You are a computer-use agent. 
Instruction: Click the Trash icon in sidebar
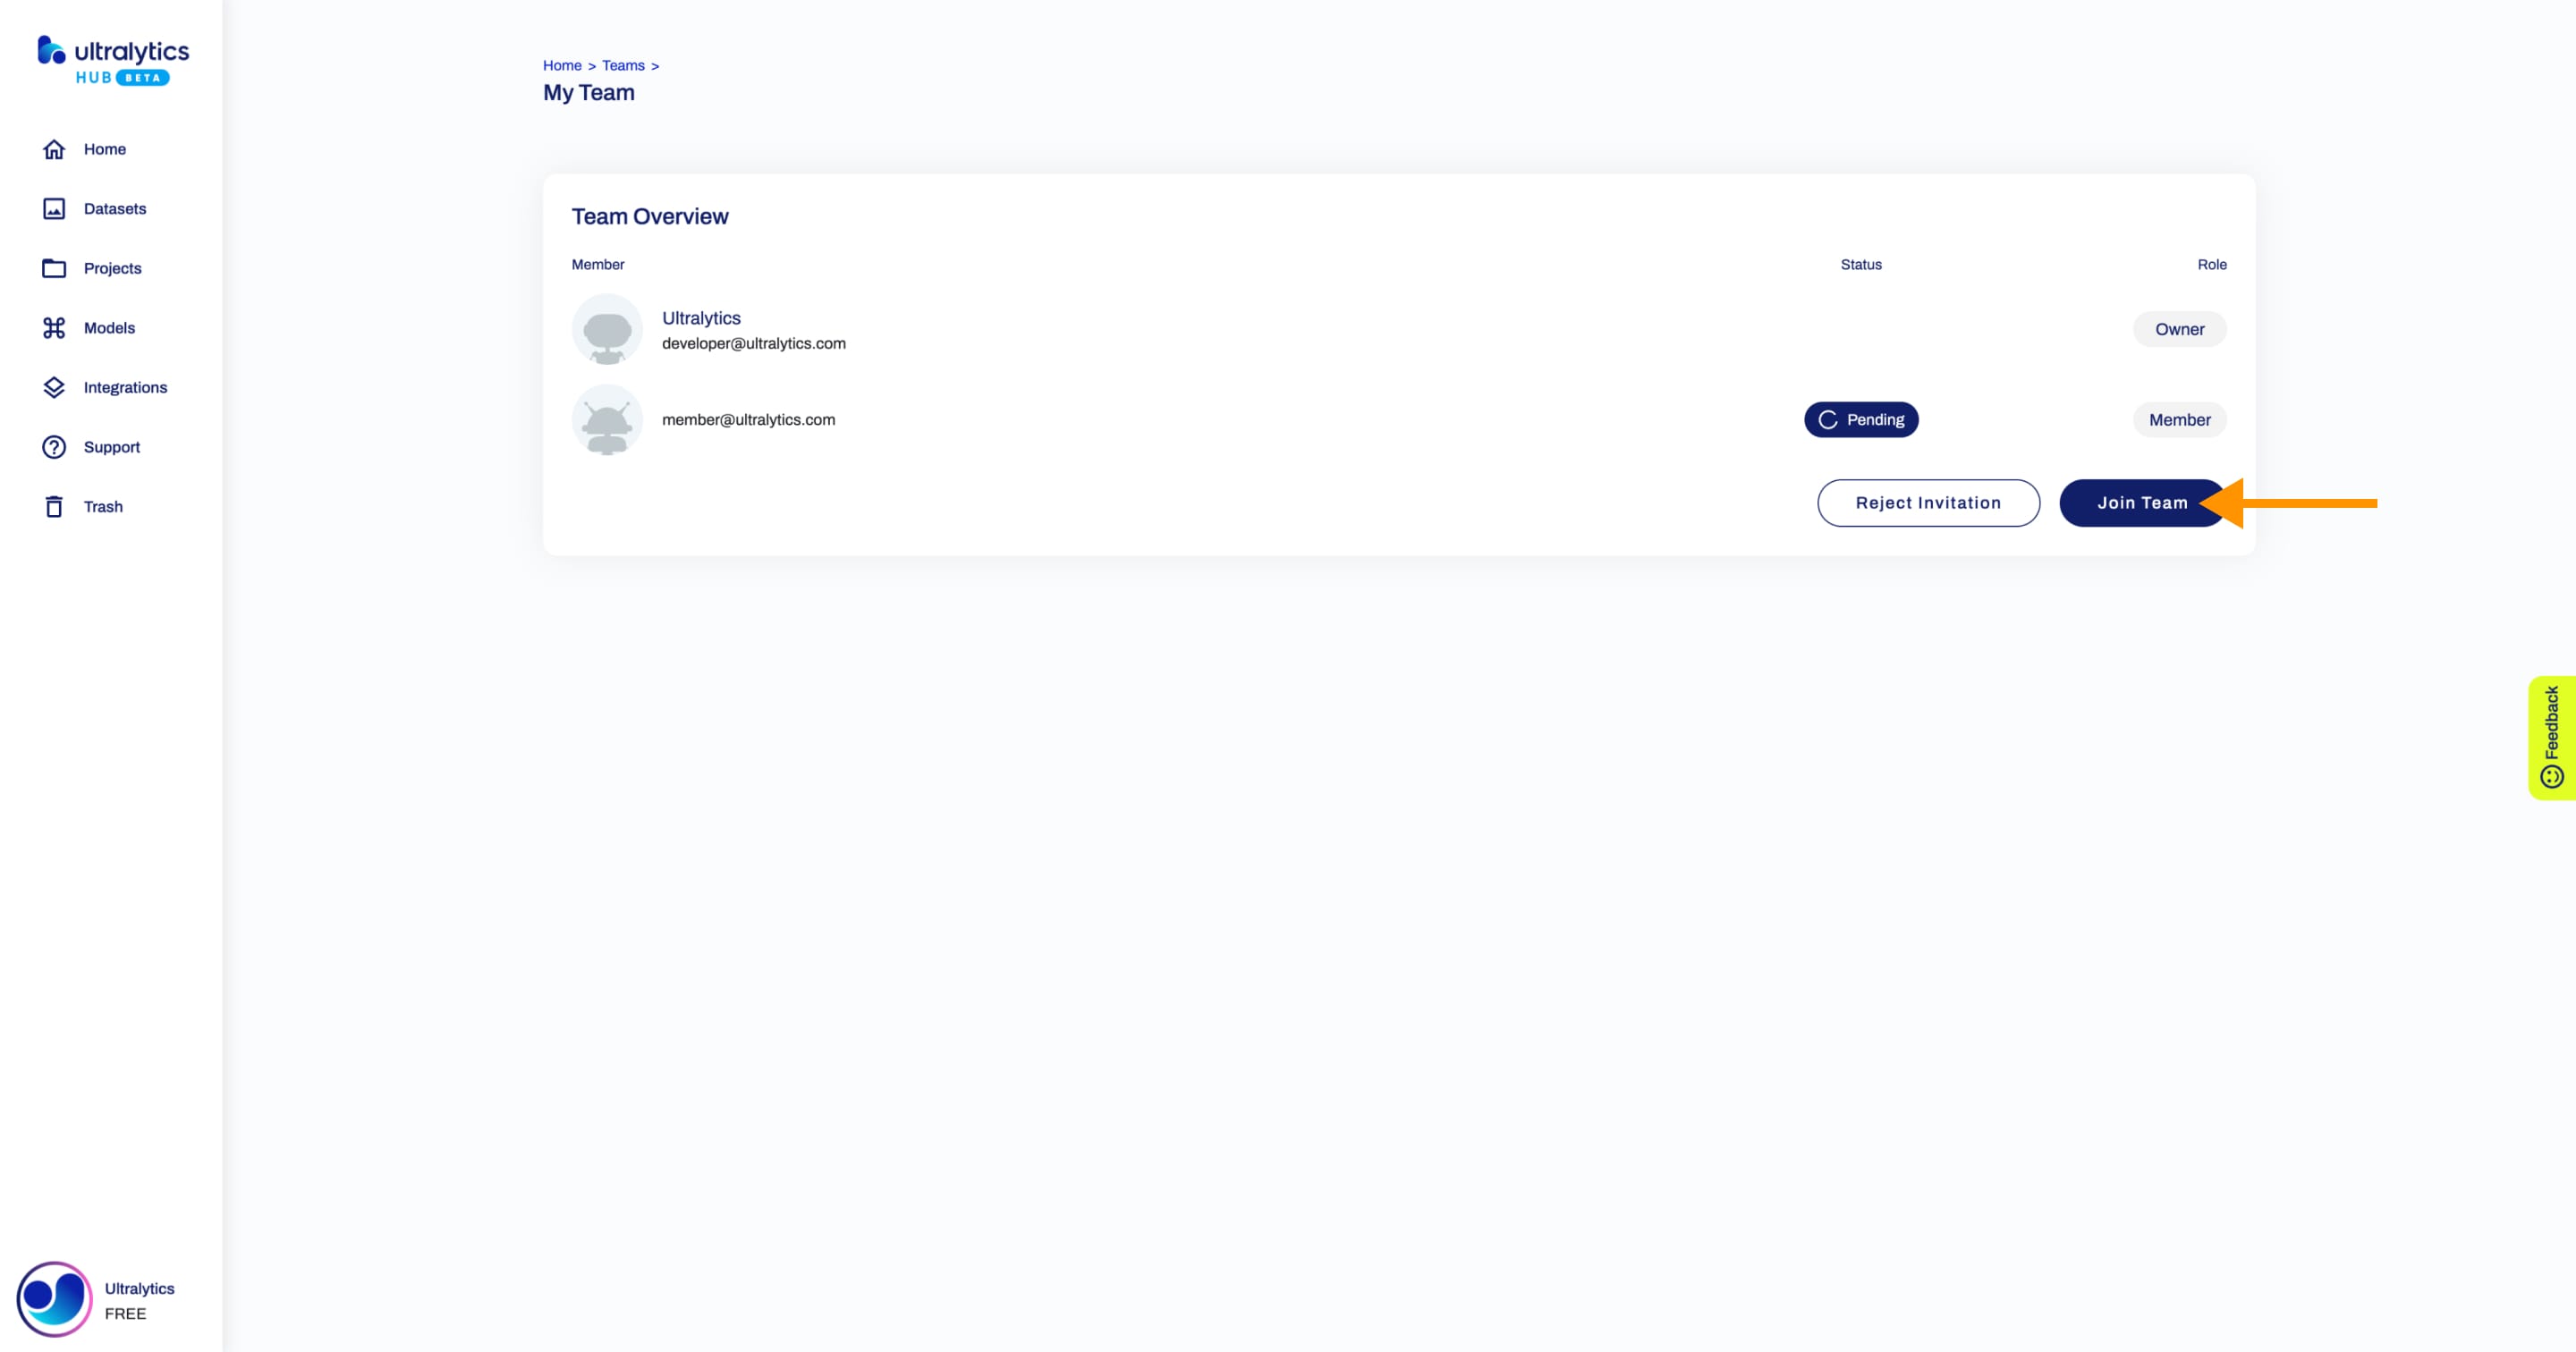click(x=55, y=506)
